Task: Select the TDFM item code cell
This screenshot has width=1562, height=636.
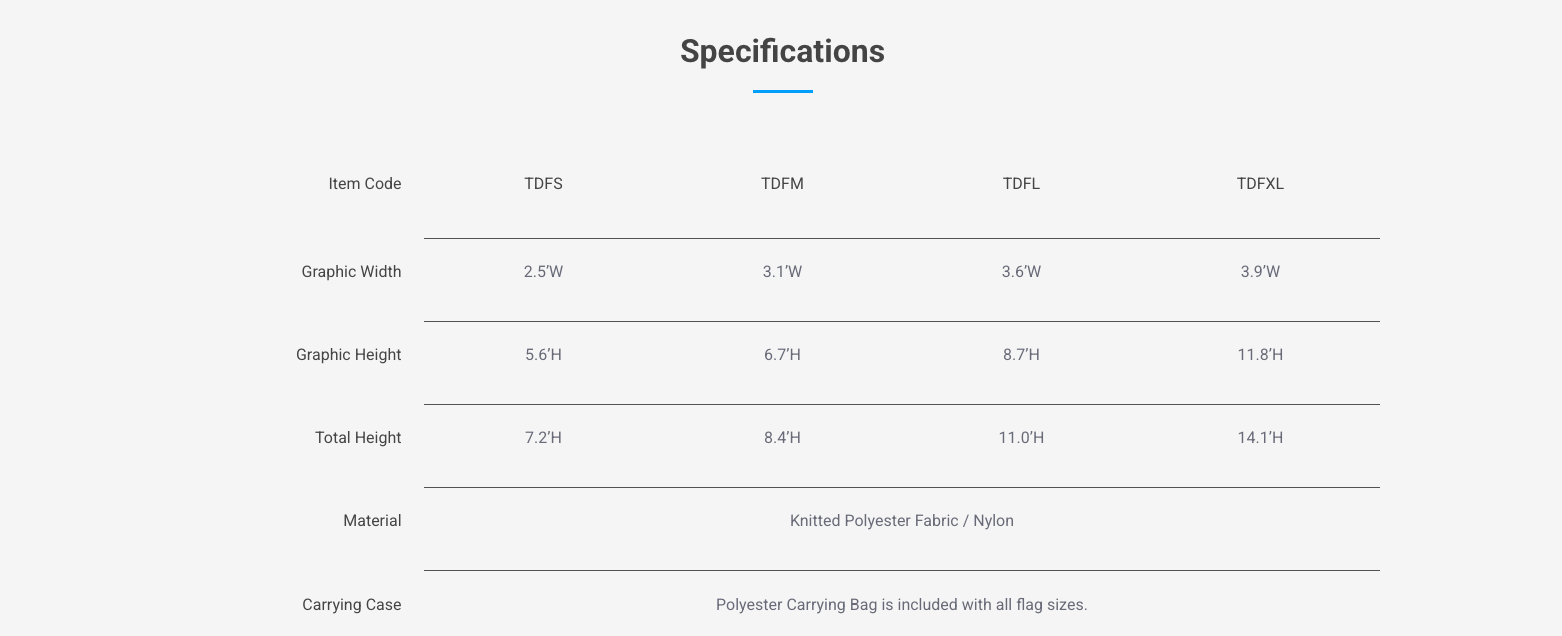Action: [x=782, y=184]
